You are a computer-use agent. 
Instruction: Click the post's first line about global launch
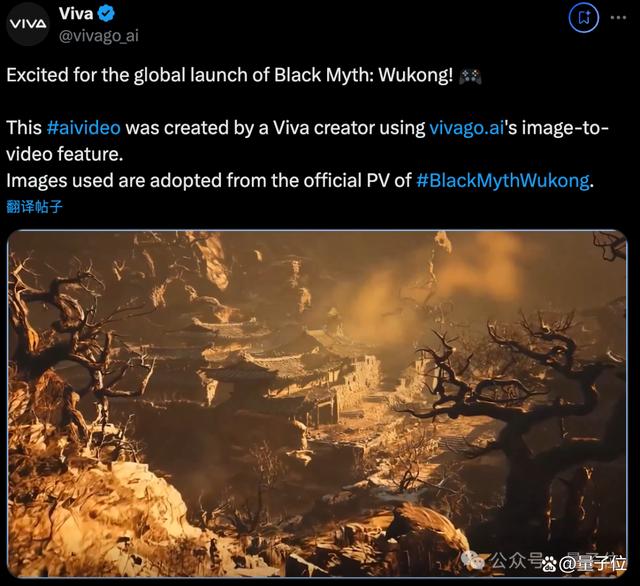[x=230, y=75]
